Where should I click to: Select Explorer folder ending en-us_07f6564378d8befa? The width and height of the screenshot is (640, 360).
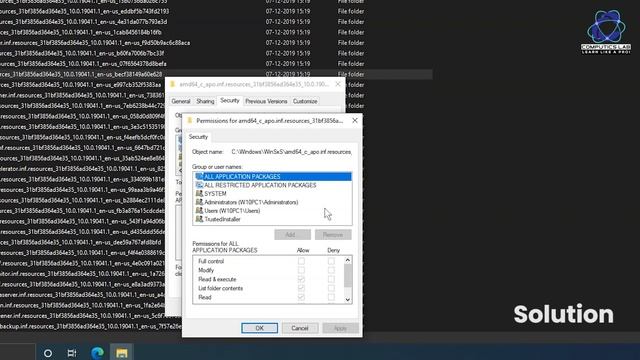[83, 64]
